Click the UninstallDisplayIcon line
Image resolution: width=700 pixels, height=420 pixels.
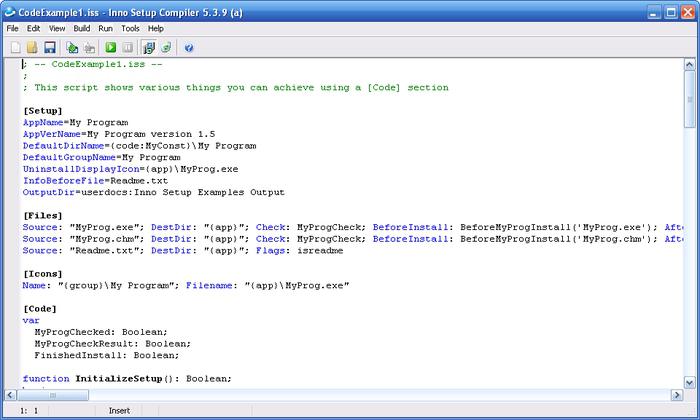(131, 169)
